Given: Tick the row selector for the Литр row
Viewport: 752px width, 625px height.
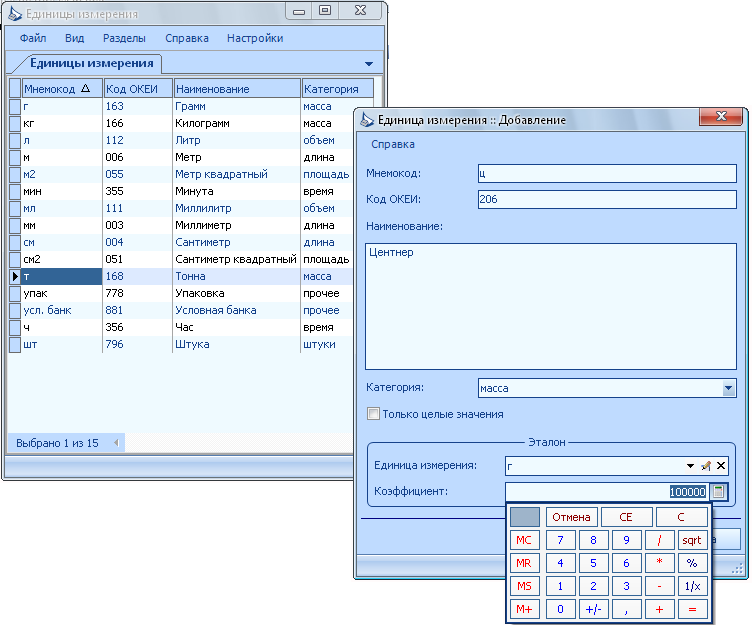Looking at the screenshot, I should point(14,140).
